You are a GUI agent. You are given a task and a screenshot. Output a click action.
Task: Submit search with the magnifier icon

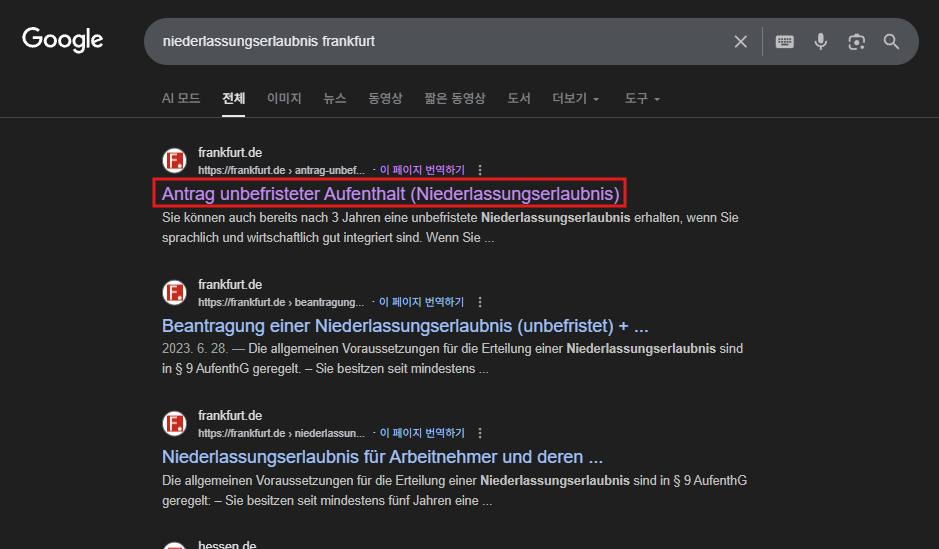tap(891, 41)
